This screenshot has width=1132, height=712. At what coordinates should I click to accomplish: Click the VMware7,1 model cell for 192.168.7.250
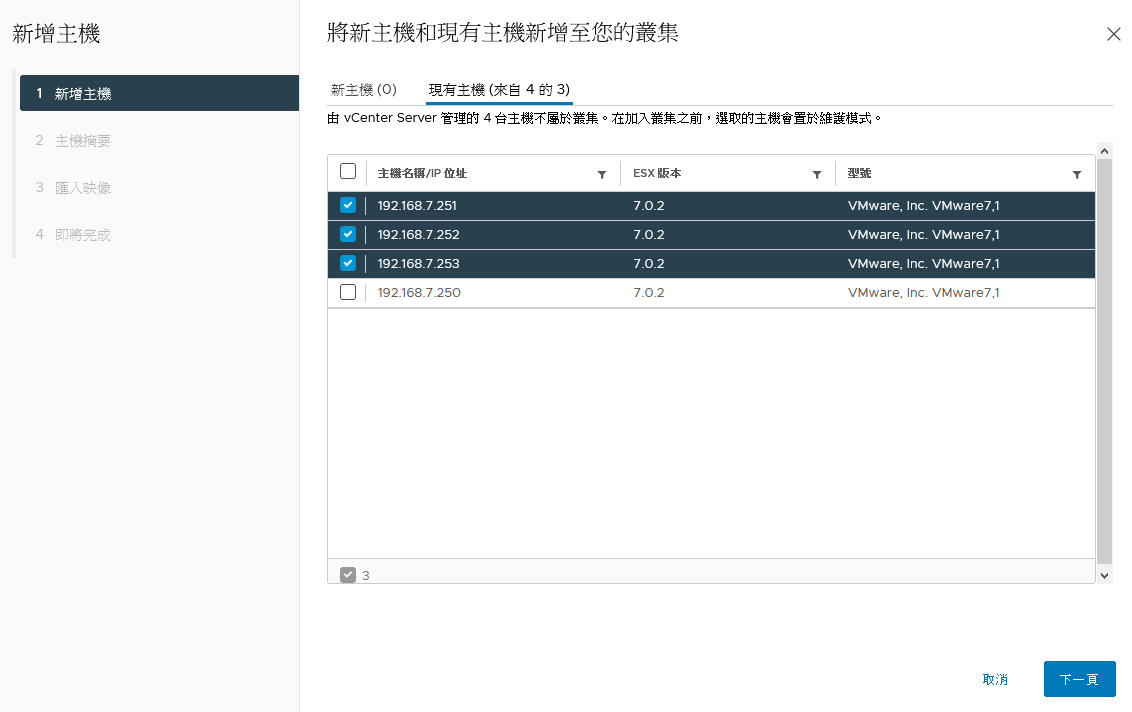(923, 292)
